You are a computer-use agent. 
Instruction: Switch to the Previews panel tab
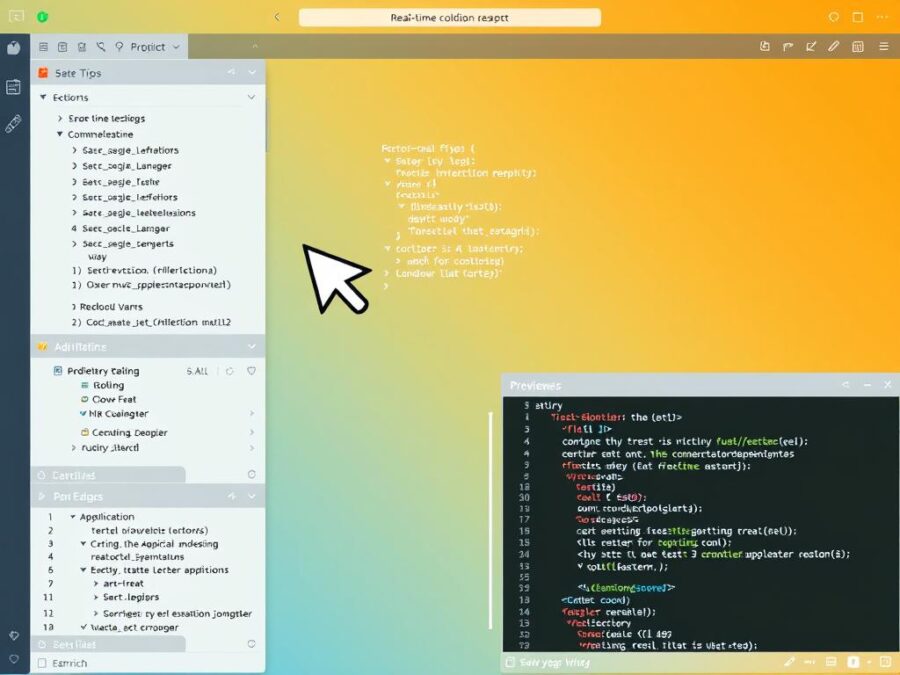click(537, 385)
